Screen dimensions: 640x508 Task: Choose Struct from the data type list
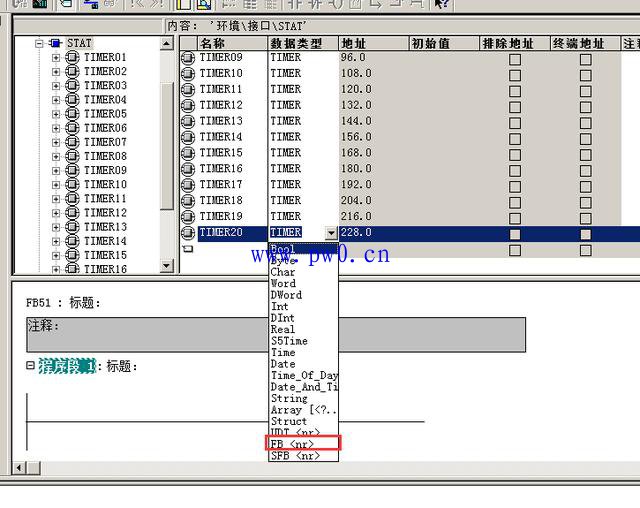click(303, 421)
